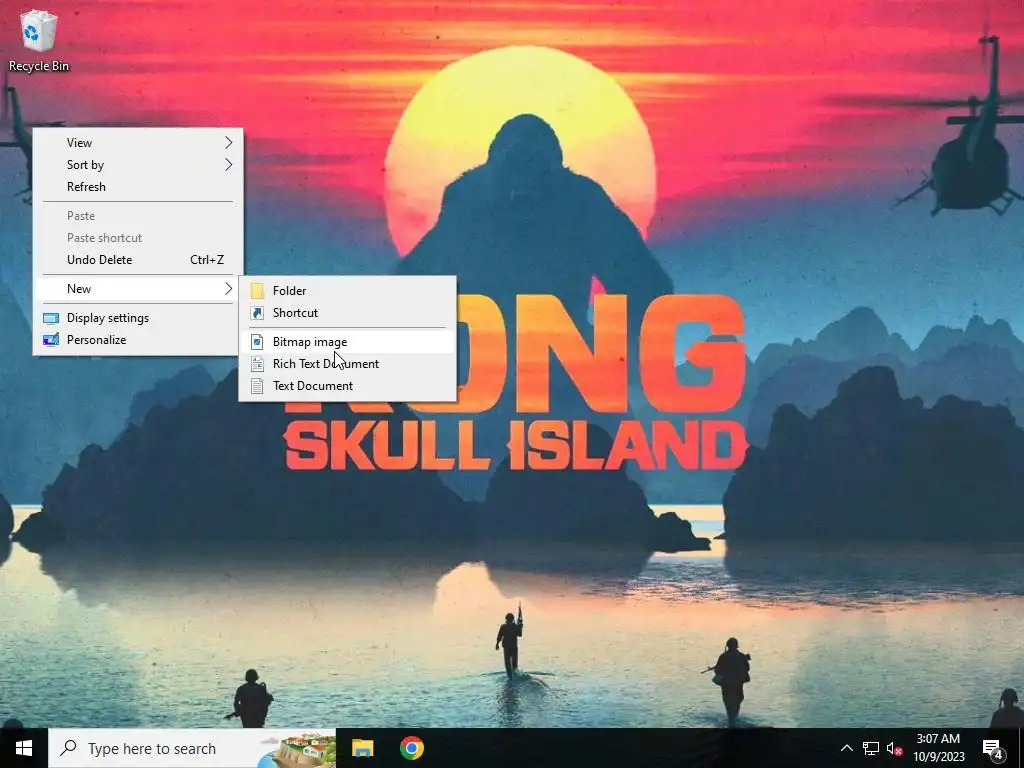Click the search highlights illustration in taskbar
The height and width of the screenshot is (768, 1024).
(x=298, y=749)
